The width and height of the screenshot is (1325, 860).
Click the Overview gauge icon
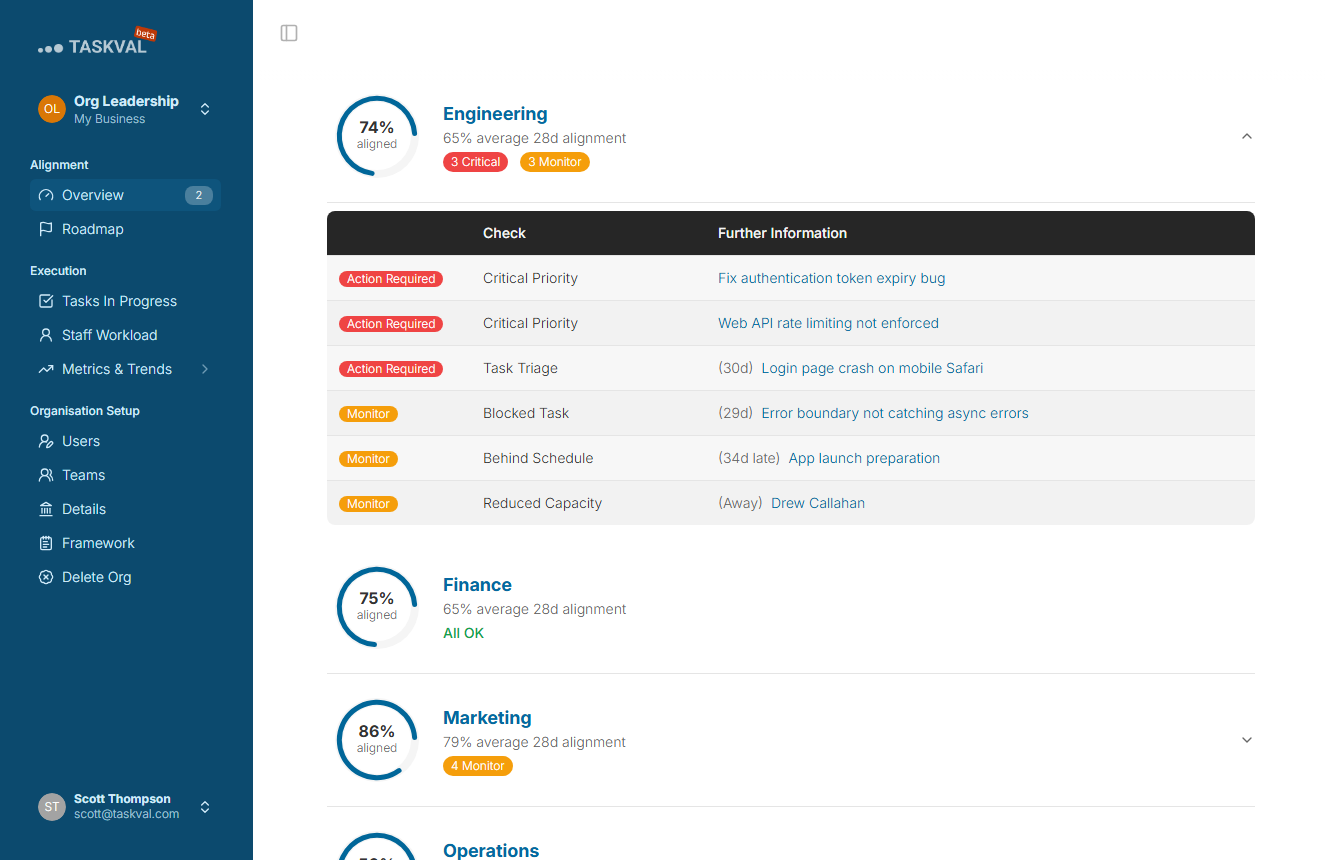(46, 195)
